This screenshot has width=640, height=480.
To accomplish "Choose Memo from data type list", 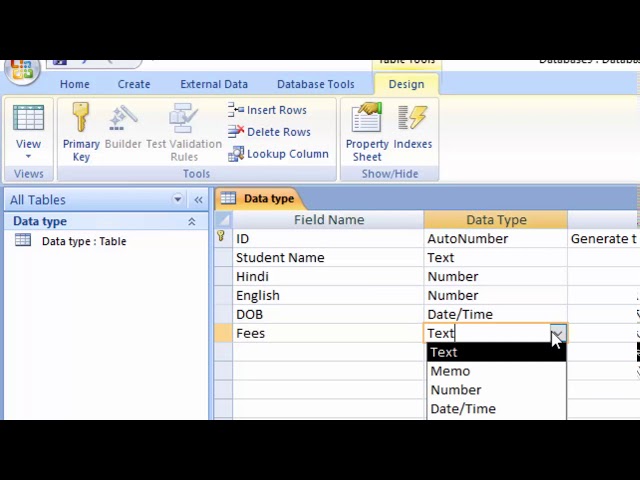I will [x=496, y=371].
